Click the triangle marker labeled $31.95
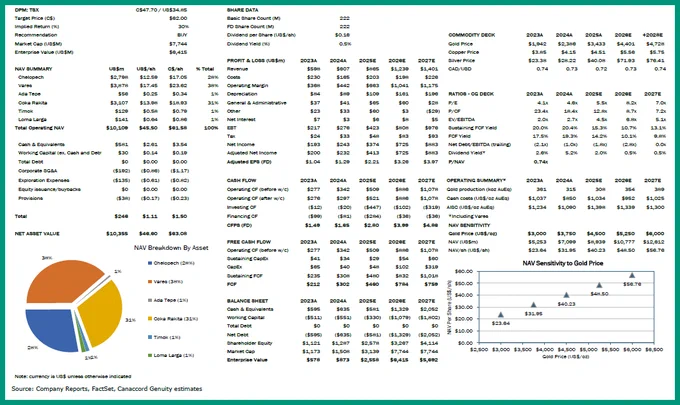Screen dimensions: 680x405 pyautogui.click(x=533, y=305)
